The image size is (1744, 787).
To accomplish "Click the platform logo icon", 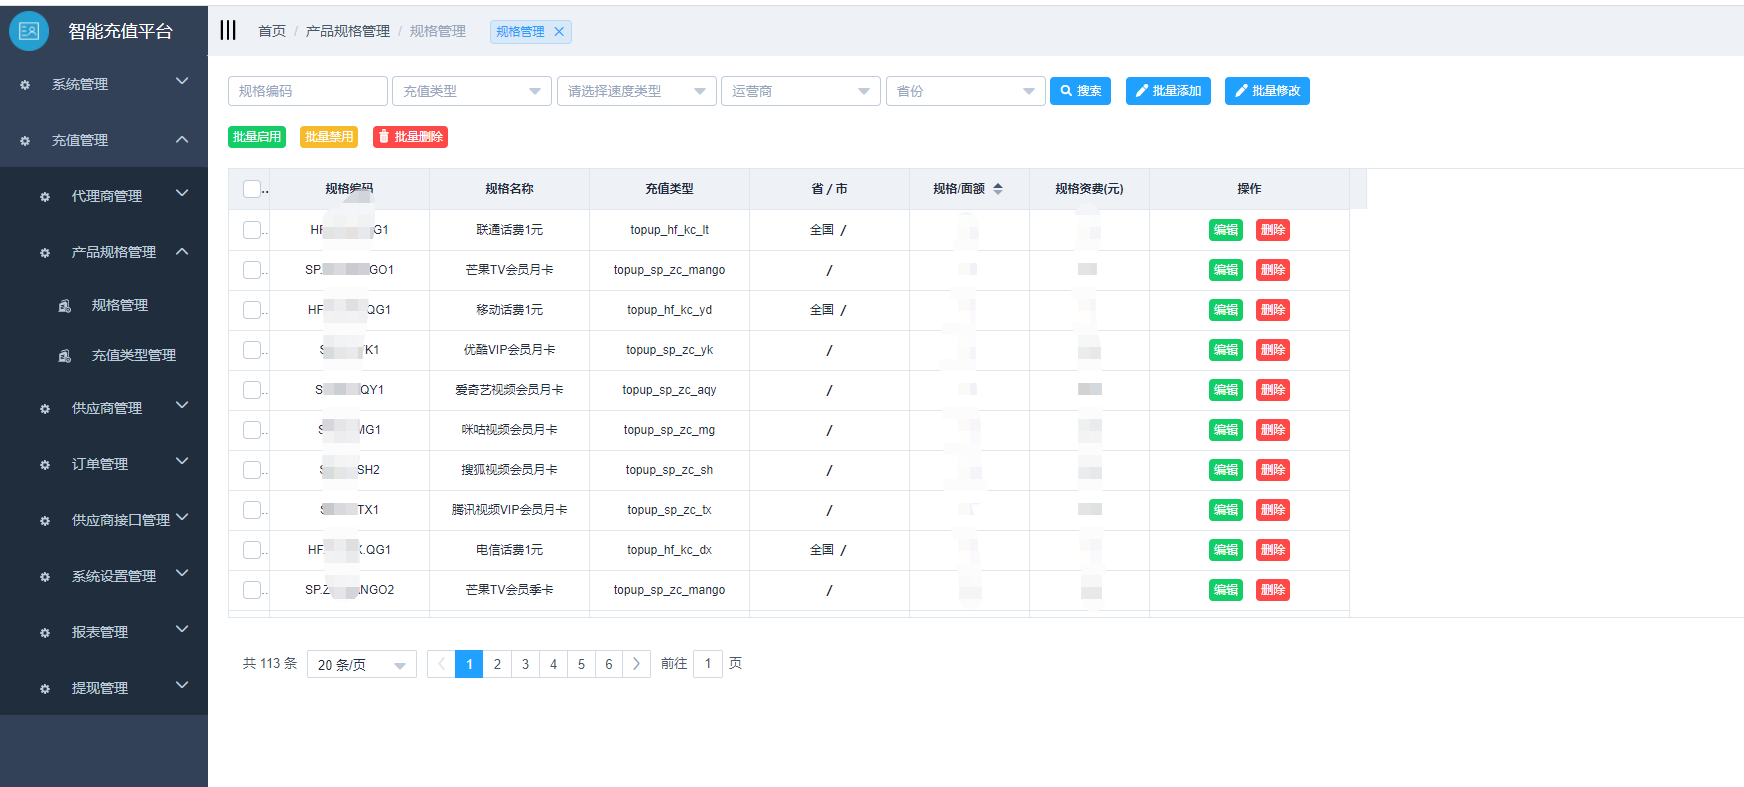I will (29, 31).
